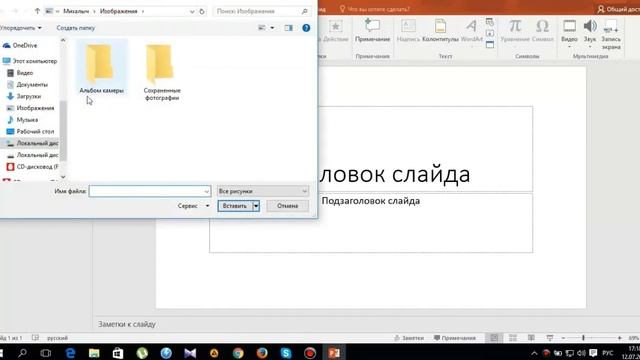Open Музыка in the sidebar

(x=22, y=120)
